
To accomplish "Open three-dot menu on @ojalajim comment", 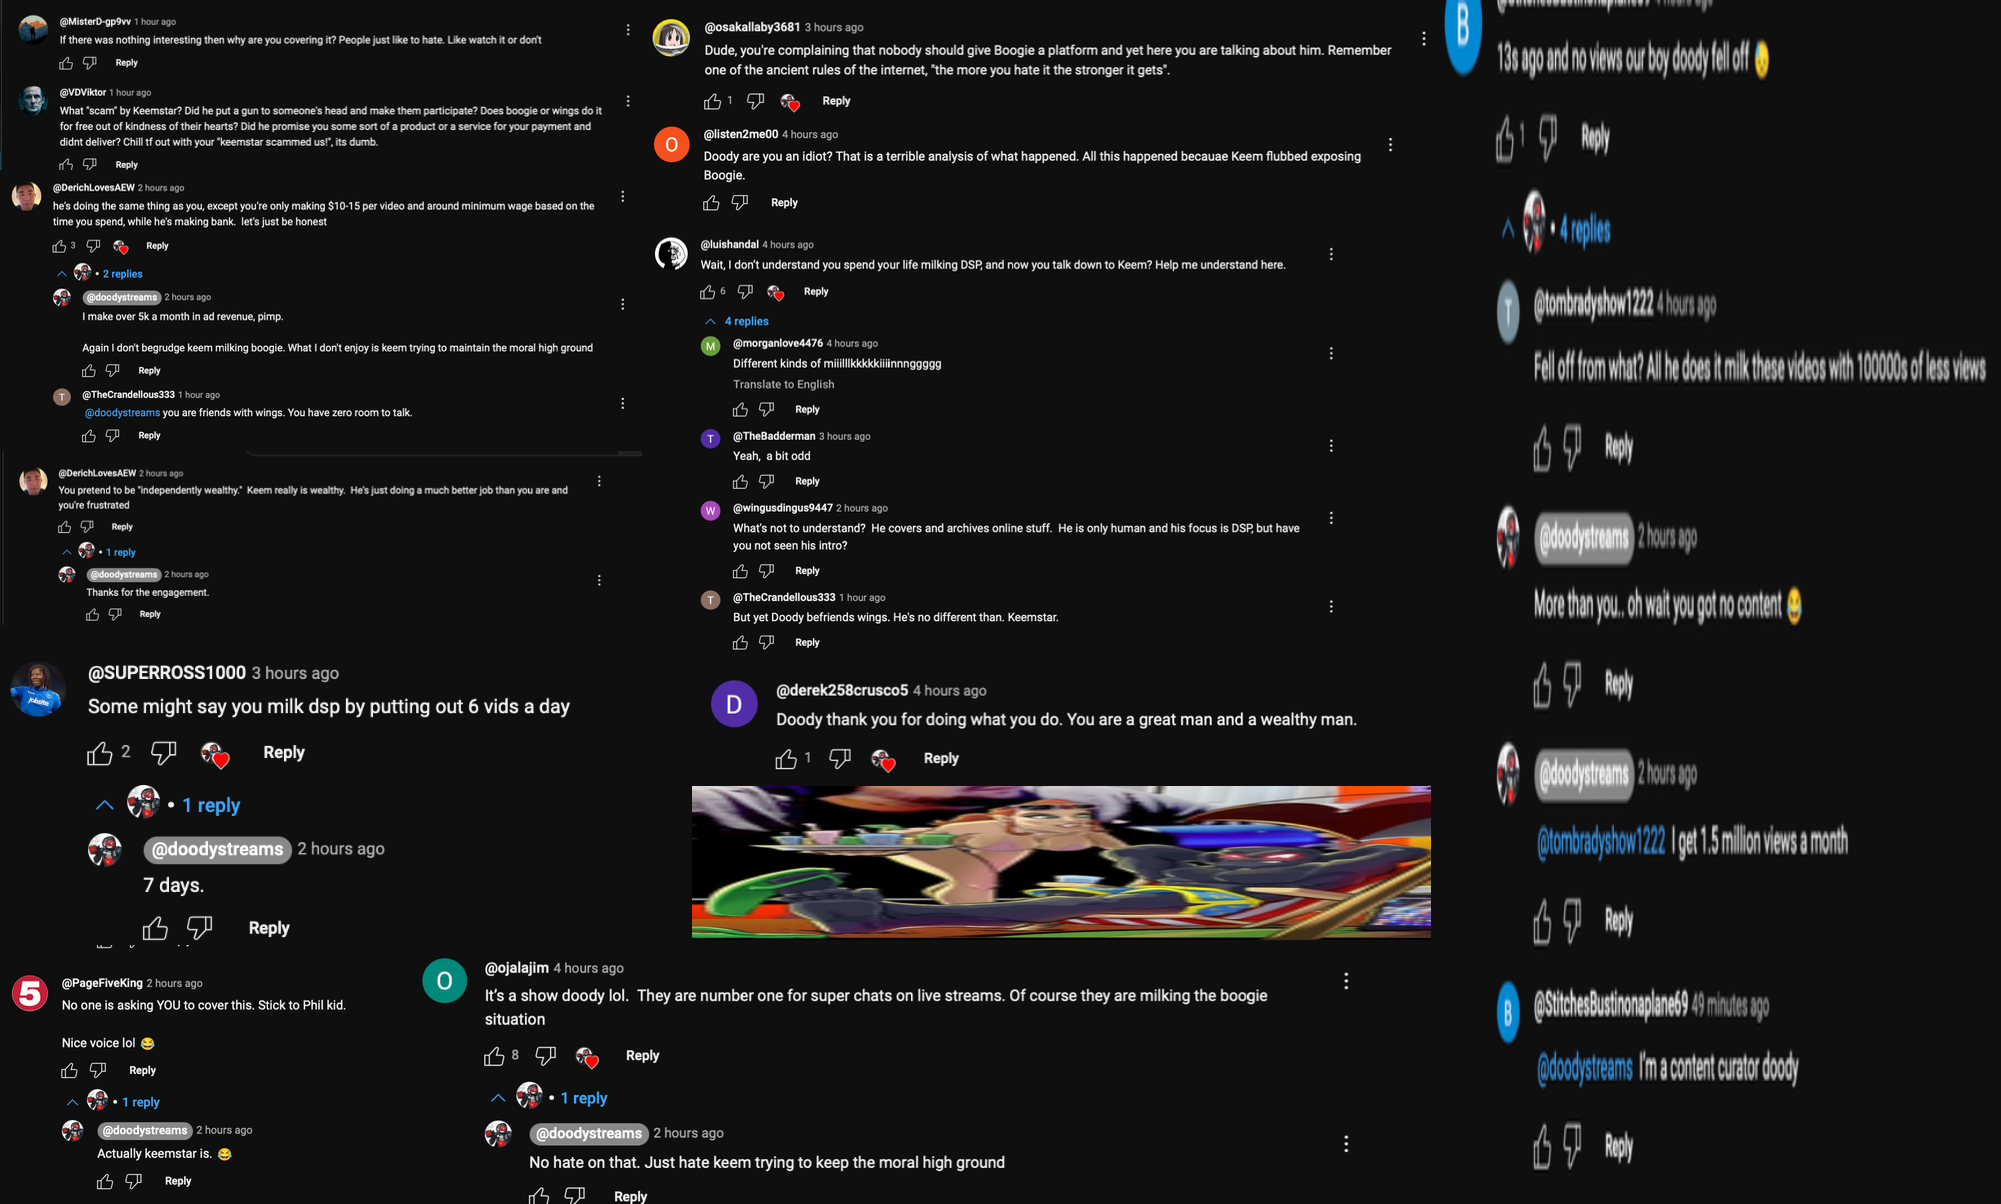I will pyautogui.click(x=1346, y=981).
